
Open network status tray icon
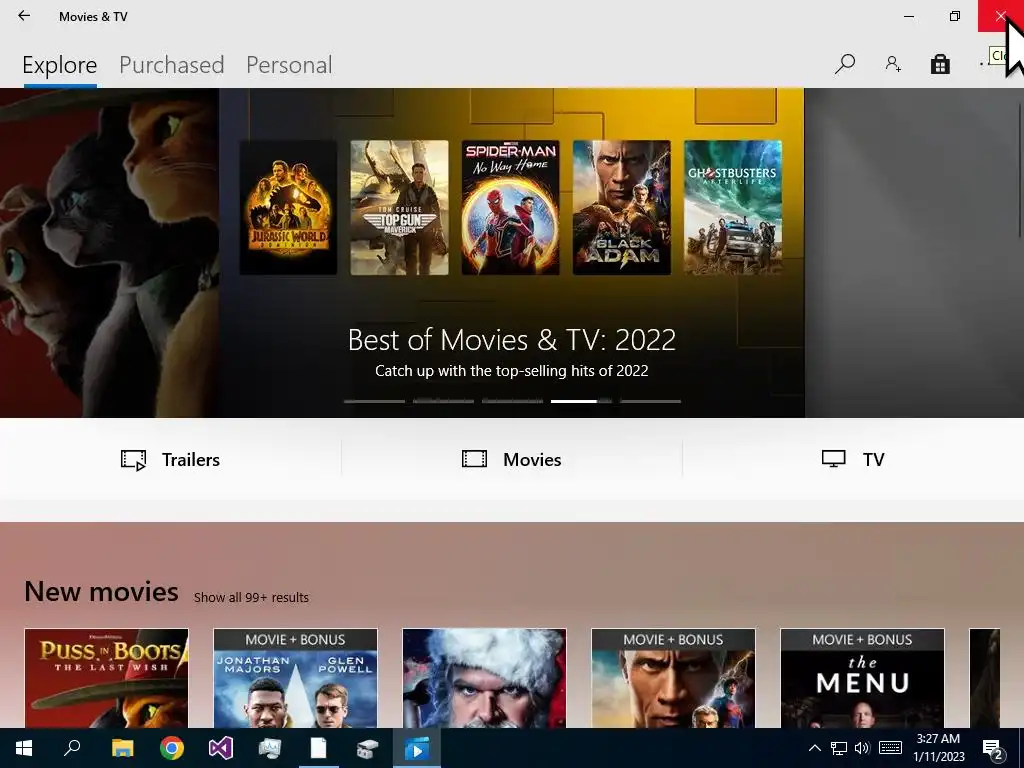(839, 748)
